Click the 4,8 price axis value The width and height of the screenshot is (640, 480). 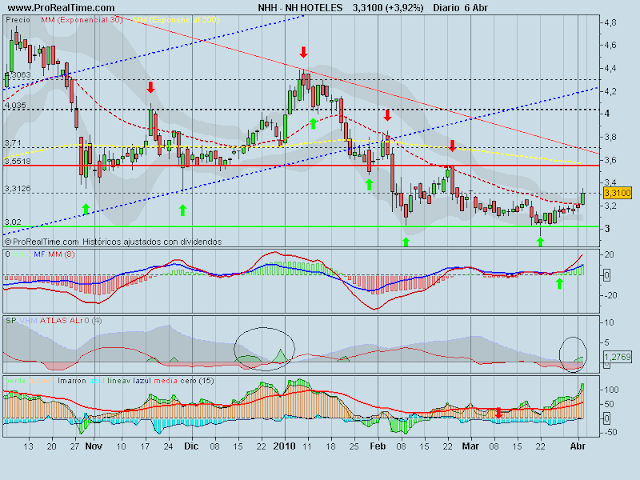(611, 23)
